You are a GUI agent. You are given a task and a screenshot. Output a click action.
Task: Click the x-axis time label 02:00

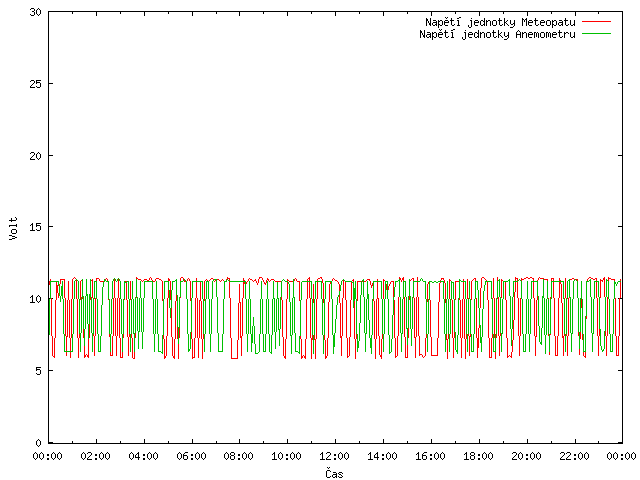96,456
